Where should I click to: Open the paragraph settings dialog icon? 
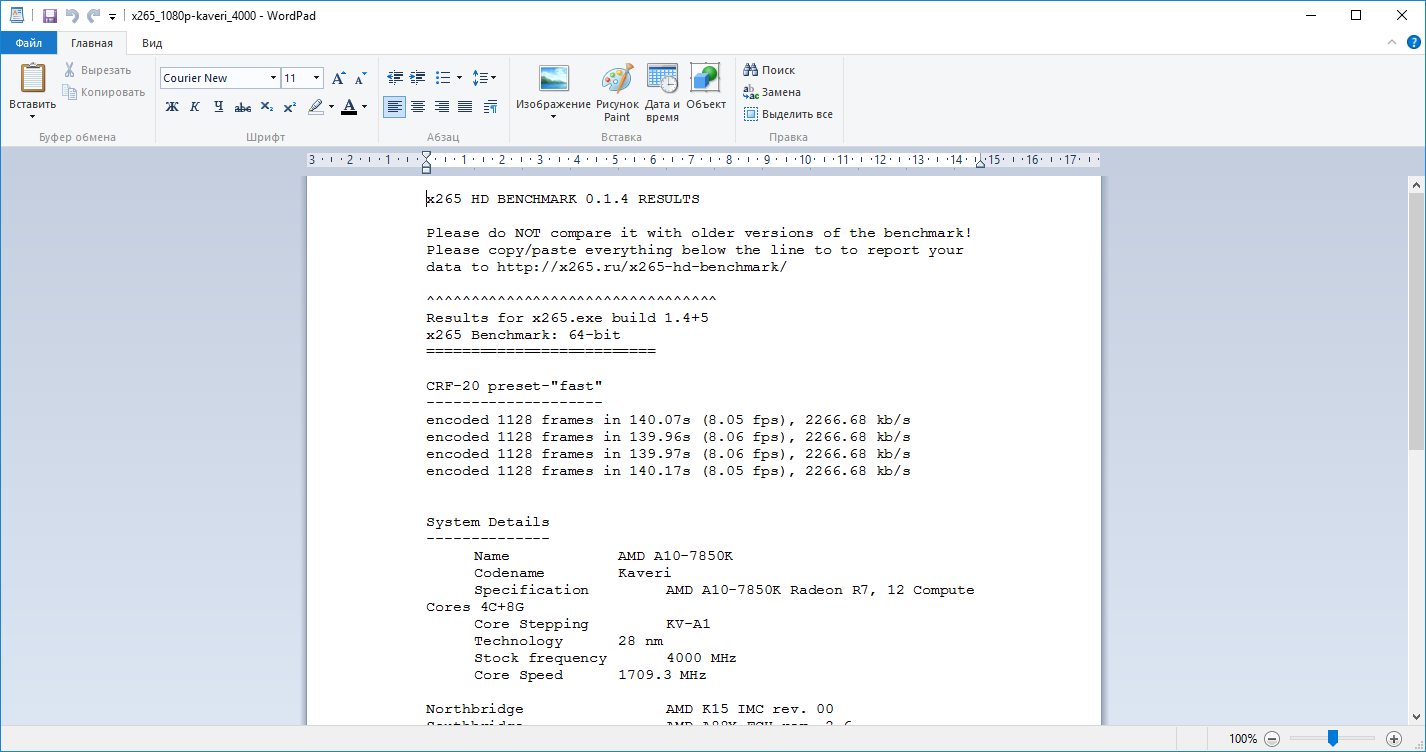[x=490, y=107]
